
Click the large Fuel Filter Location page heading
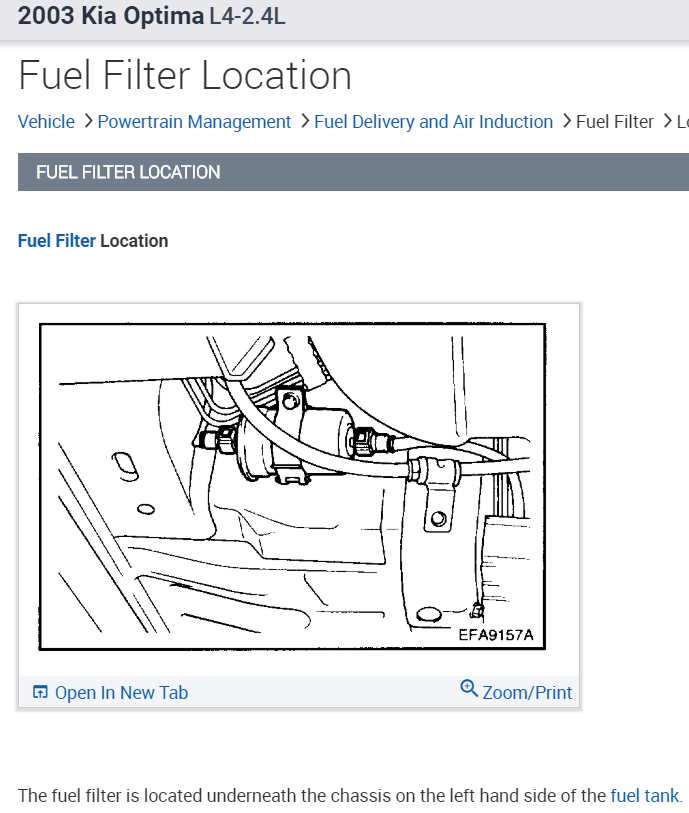point(185,76)
